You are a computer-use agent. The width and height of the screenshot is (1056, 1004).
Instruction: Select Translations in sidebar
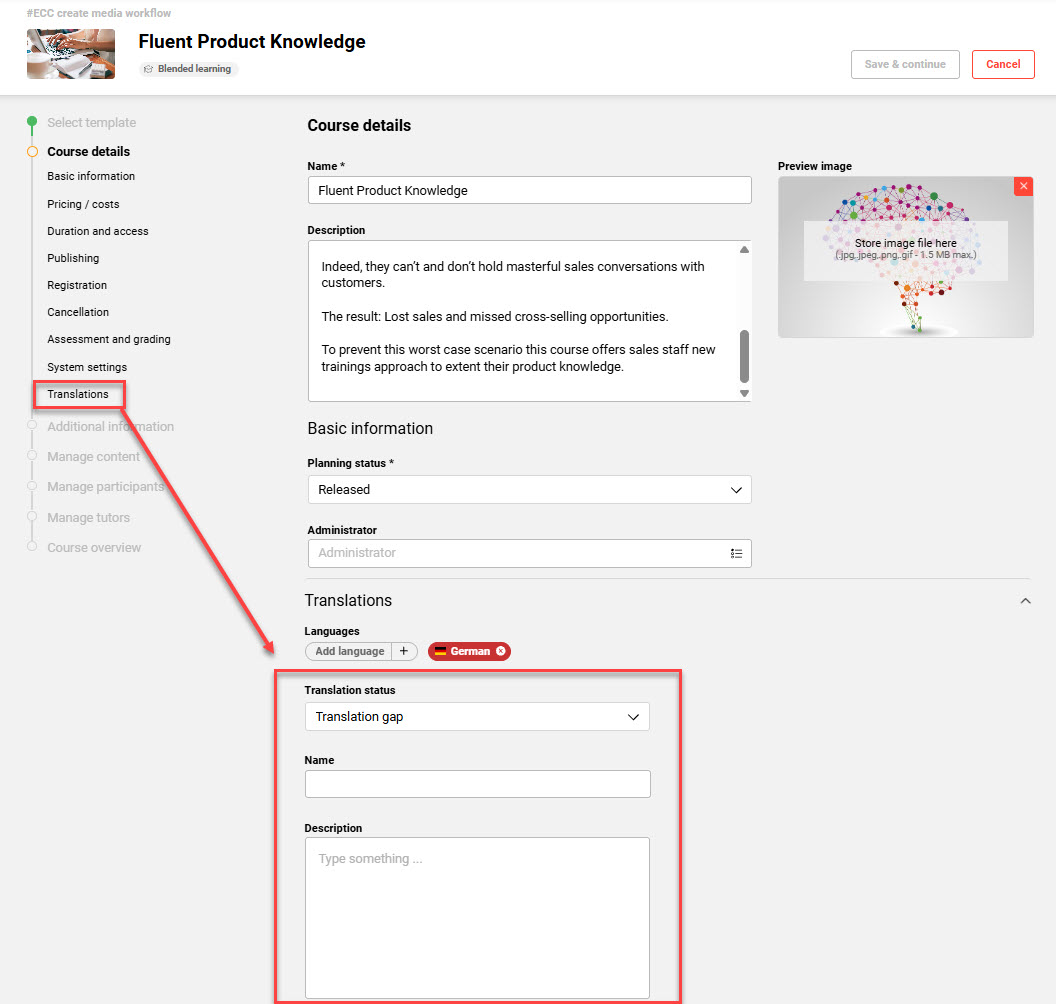[x=77, y=394]
